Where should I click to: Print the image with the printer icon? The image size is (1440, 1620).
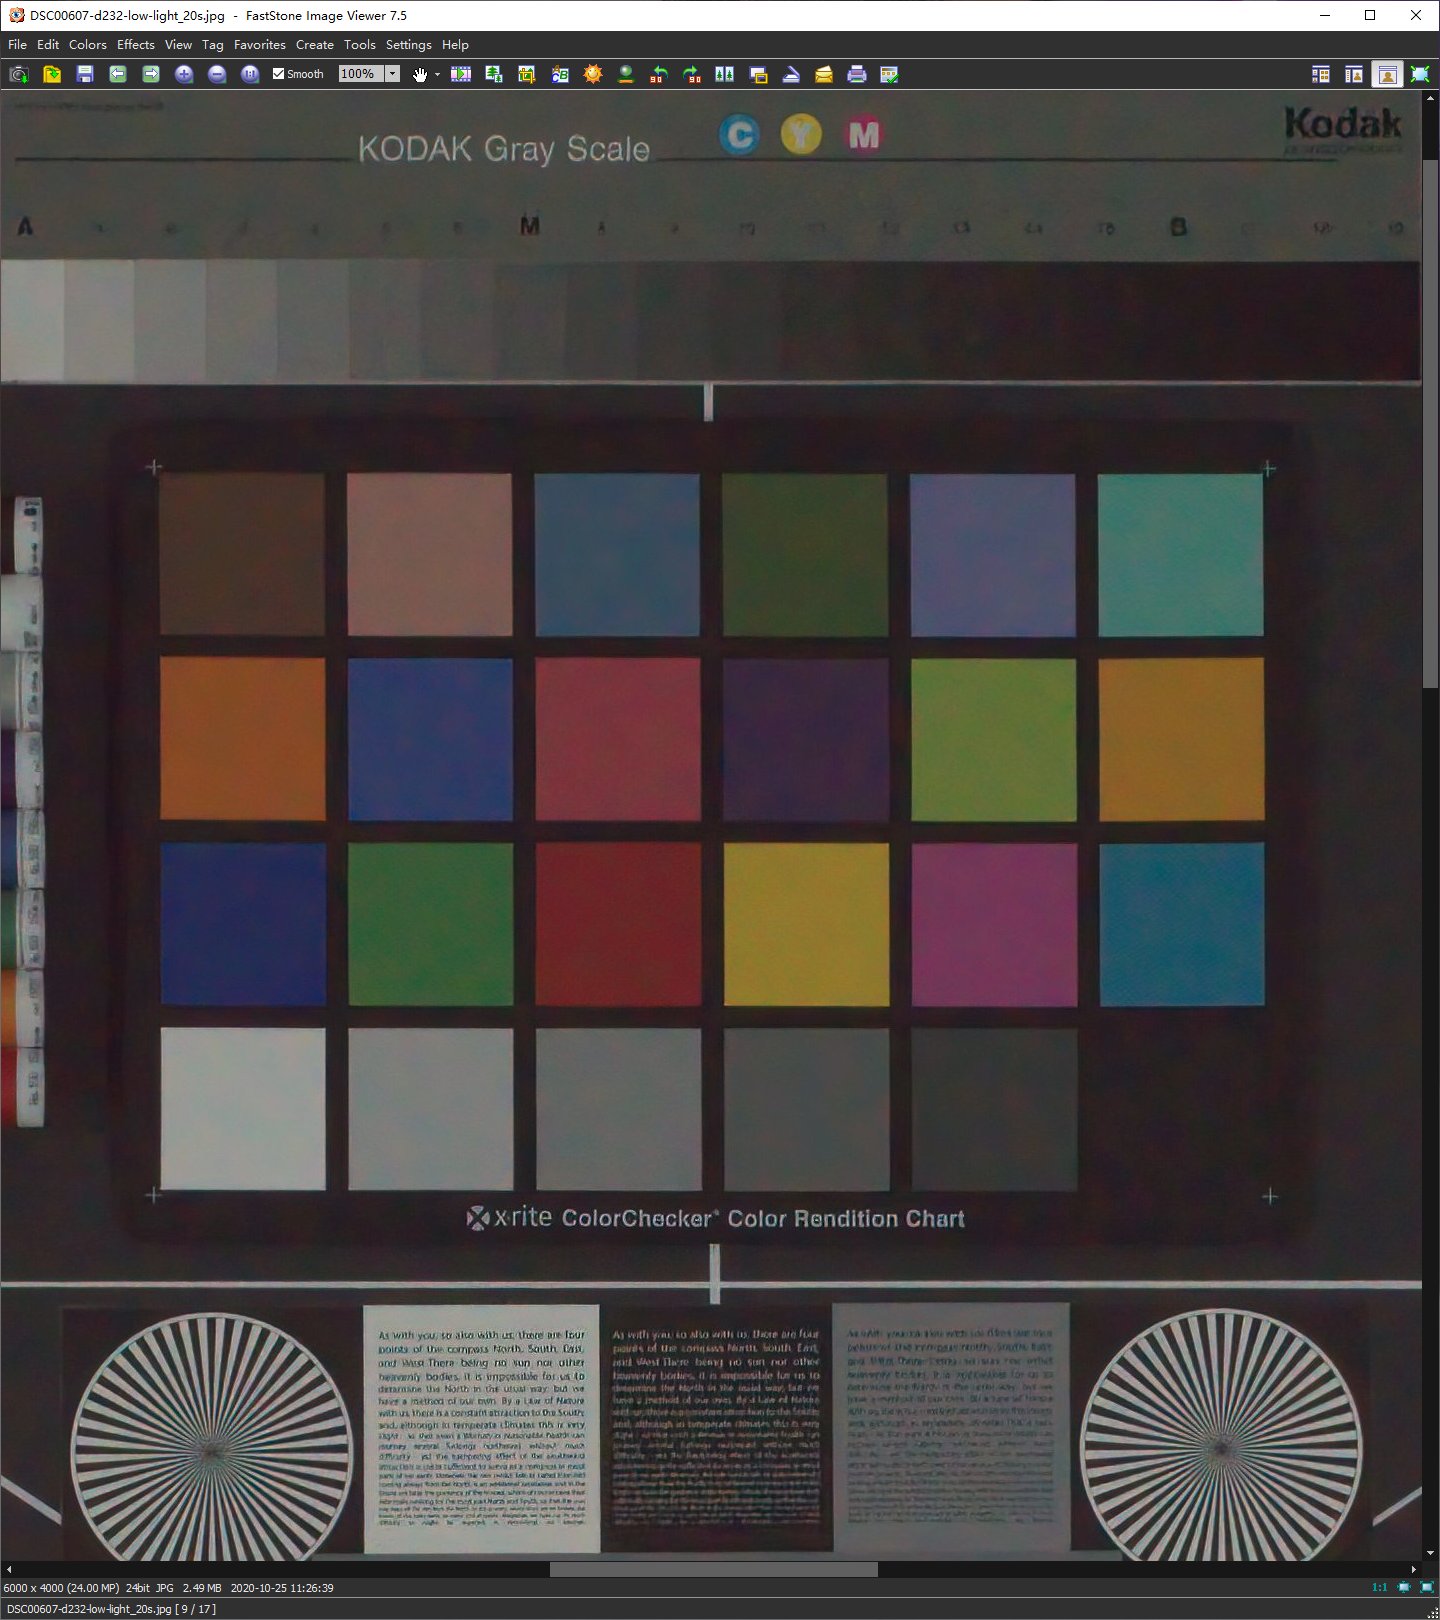857,74
